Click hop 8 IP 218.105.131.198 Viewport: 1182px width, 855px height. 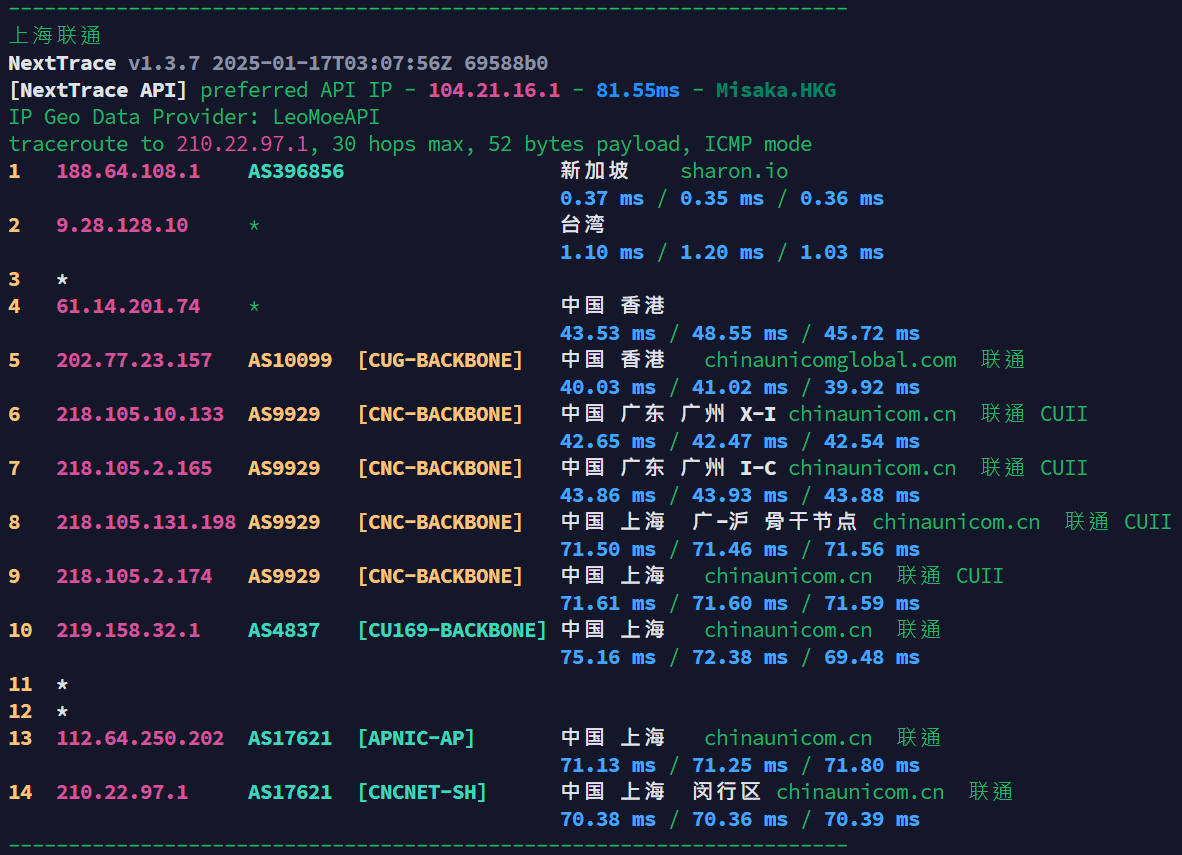click(x=146, y=522)
